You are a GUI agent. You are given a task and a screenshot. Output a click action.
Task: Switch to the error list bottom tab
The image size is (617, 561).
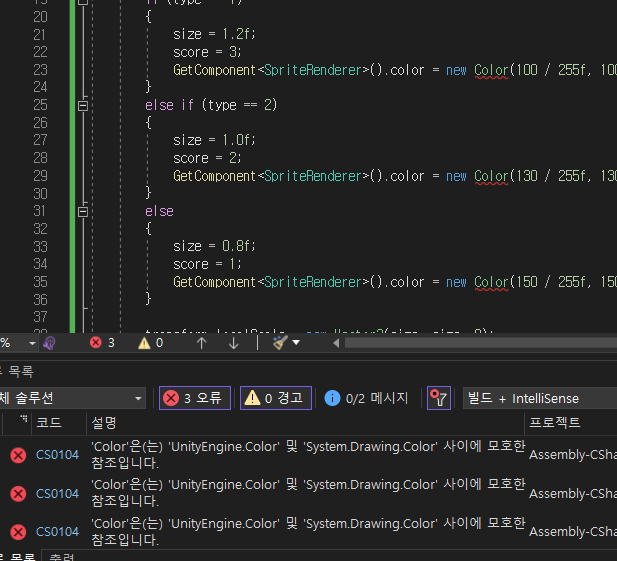coord(18,557)
